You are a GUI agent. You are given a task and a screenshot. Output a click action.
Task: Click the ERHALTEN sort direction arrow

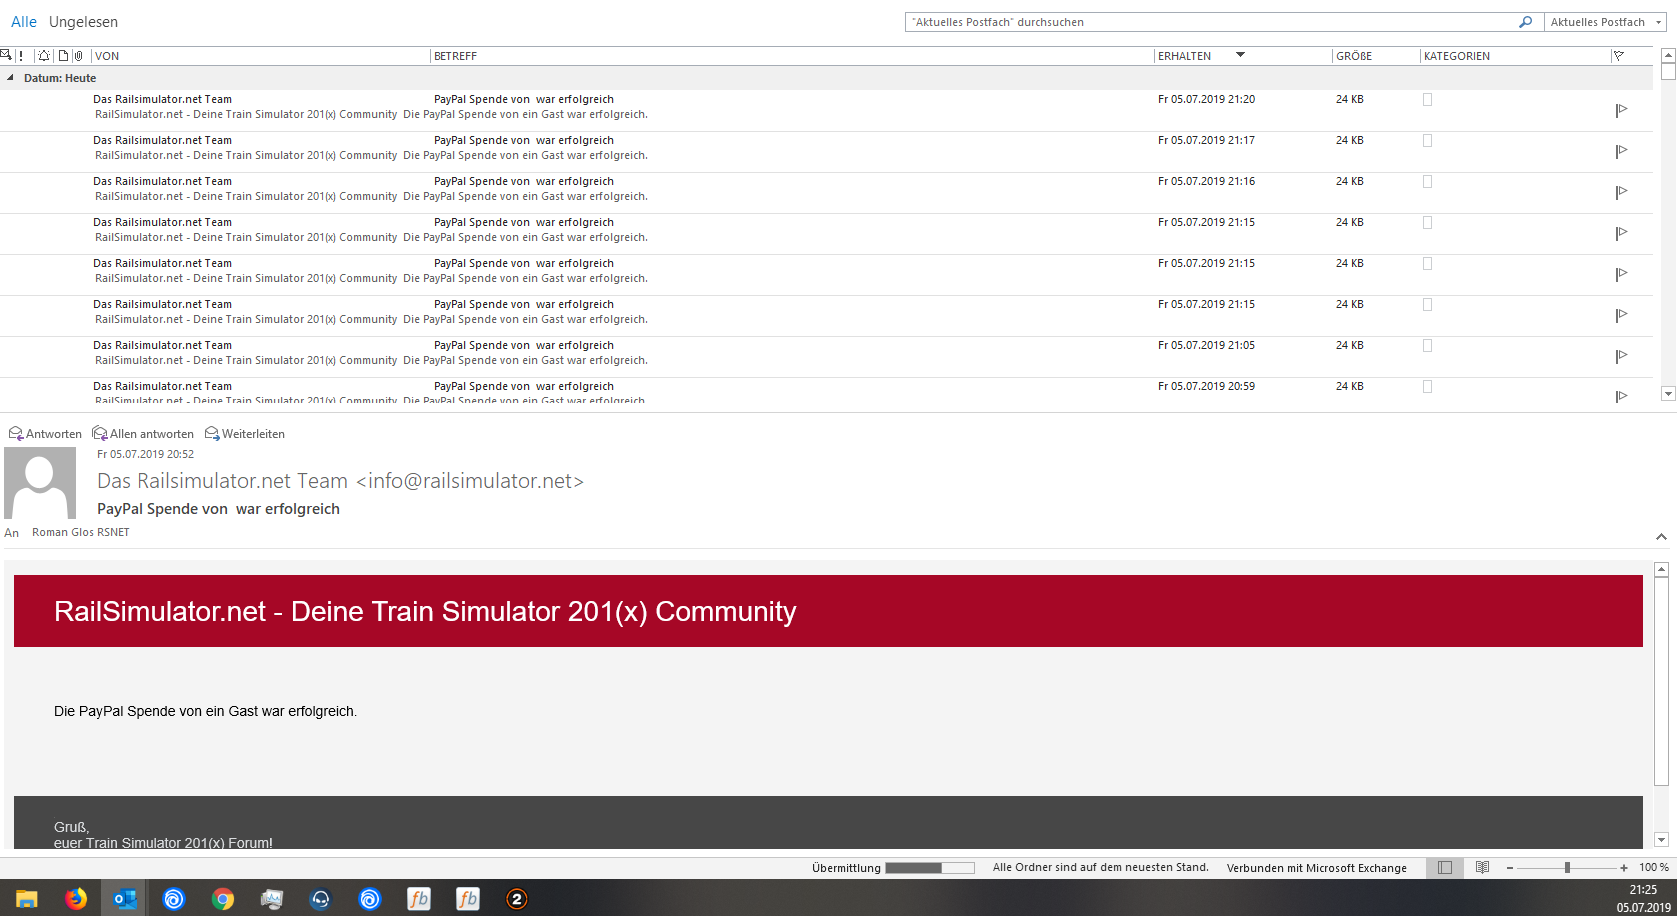[x=1240, y=55]
